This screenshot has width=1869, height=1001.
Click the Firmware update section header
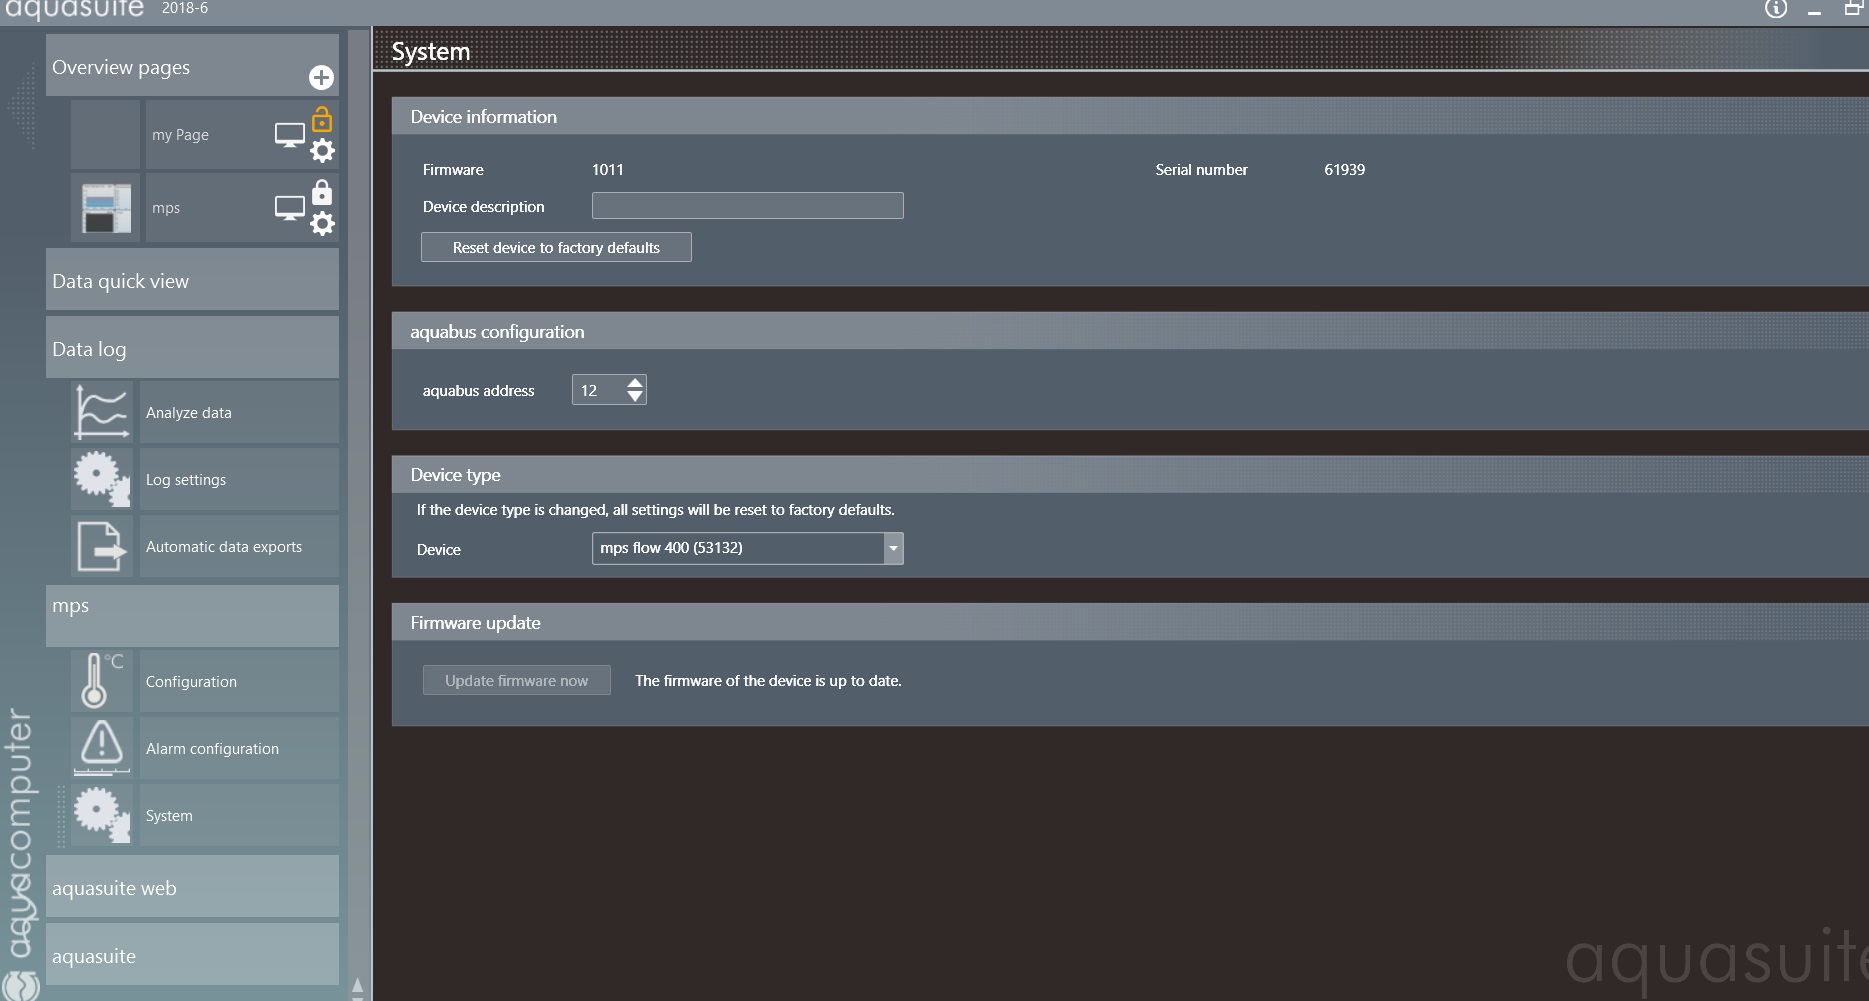click(1130, 622)
